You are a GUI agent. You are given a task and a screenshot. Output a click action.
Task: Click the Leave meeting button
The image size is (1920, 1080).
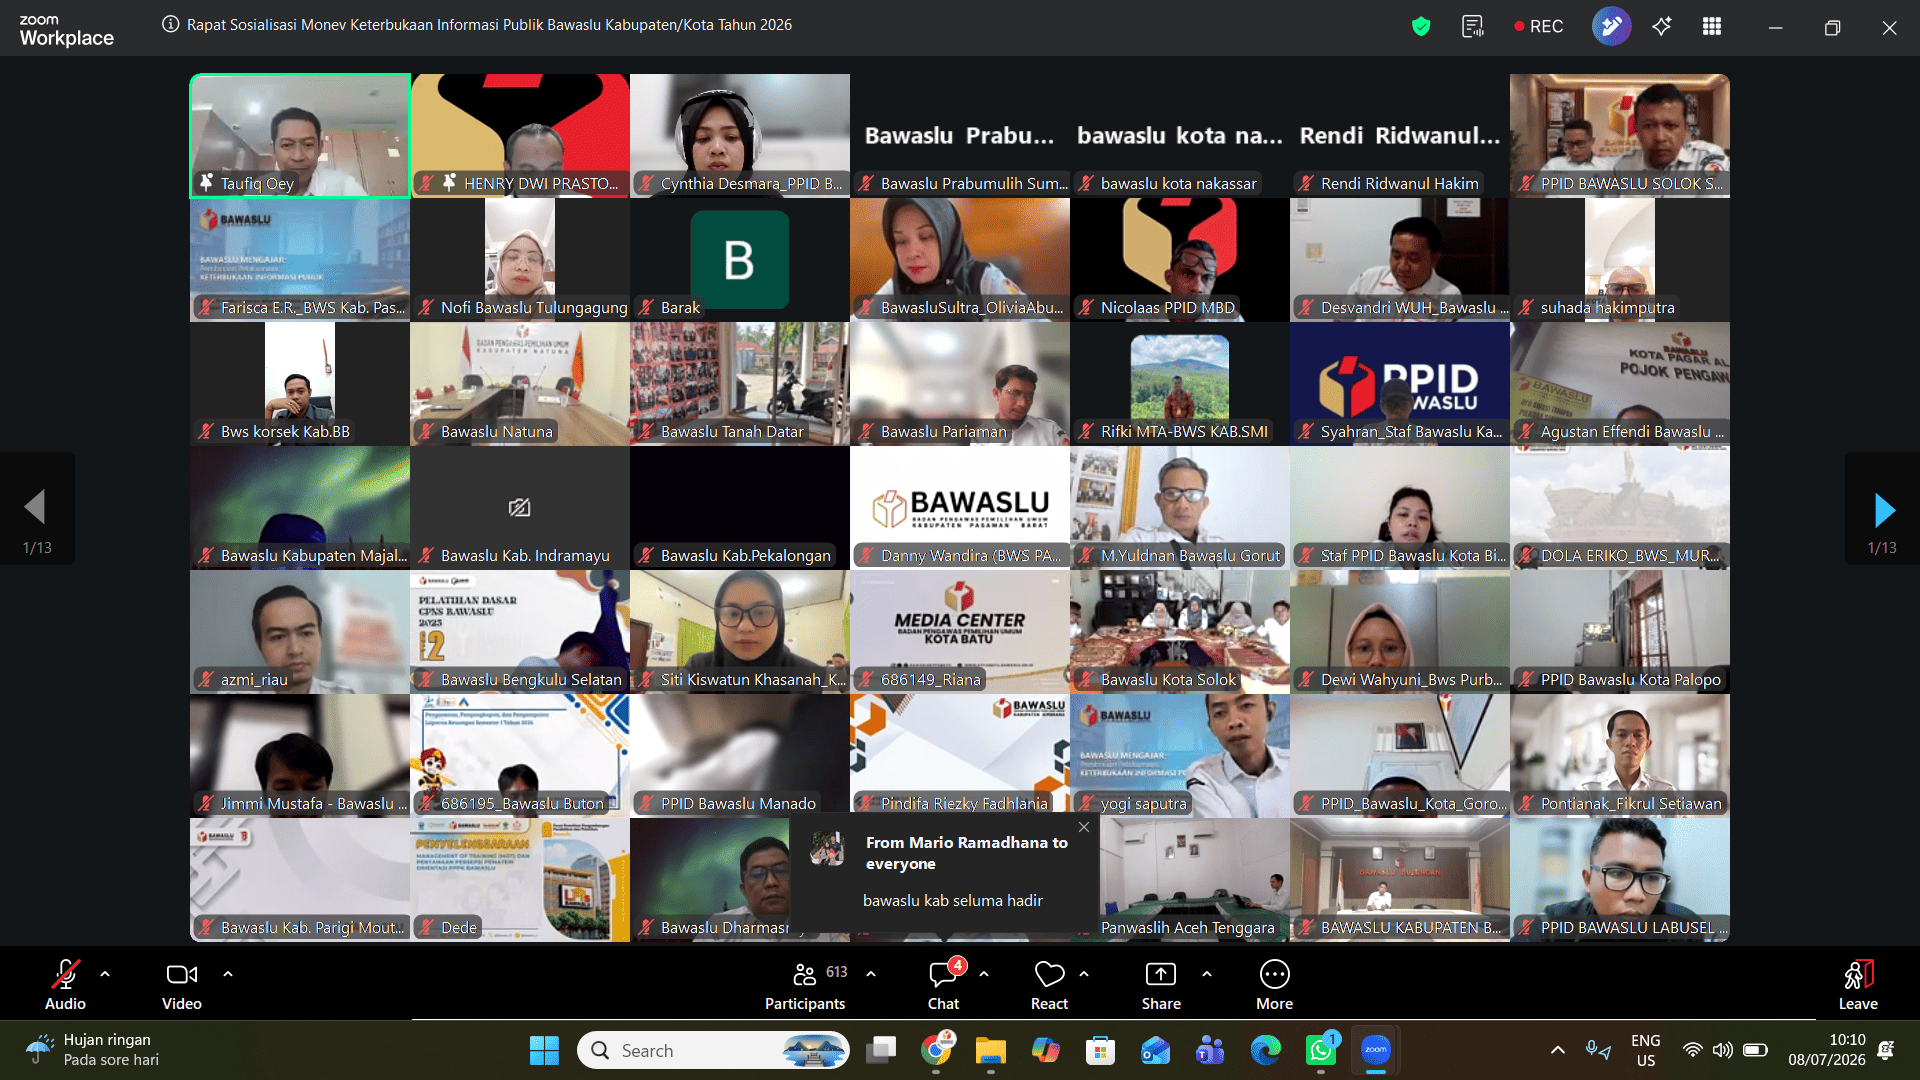click(1858, 984)
